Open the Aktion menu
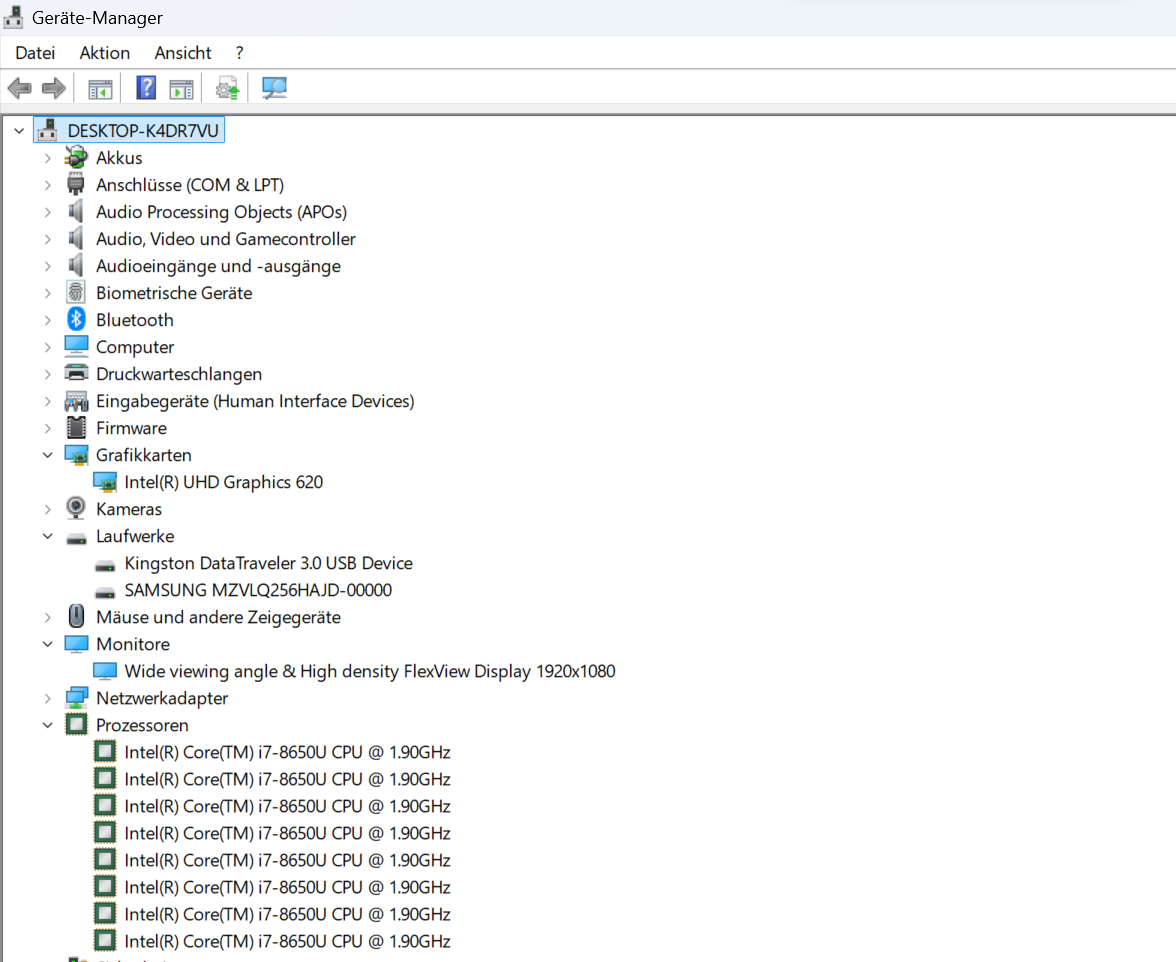The image size is (1176, 962). 105,52
